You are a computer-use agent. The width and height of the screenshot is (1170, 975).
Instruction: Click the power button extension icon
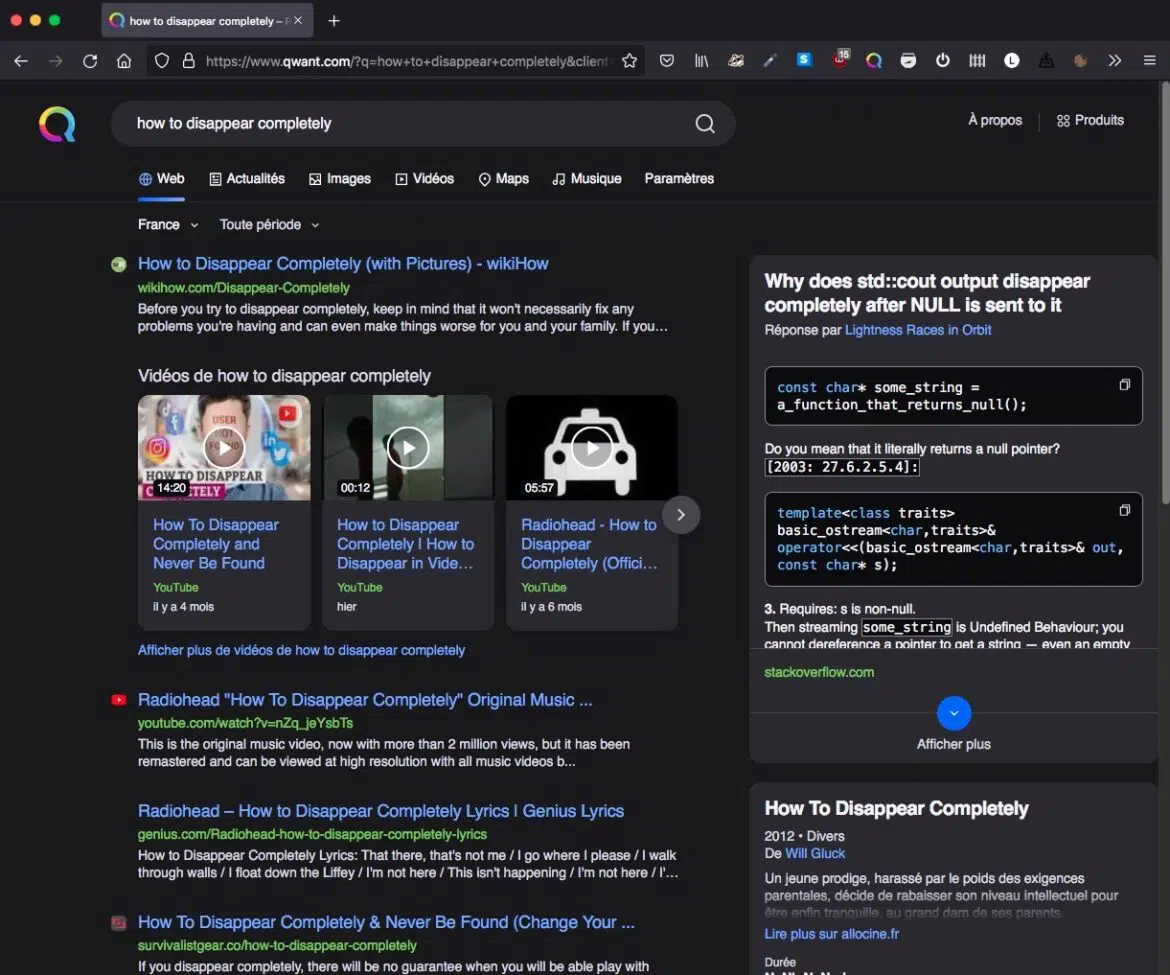pos(942,60)
